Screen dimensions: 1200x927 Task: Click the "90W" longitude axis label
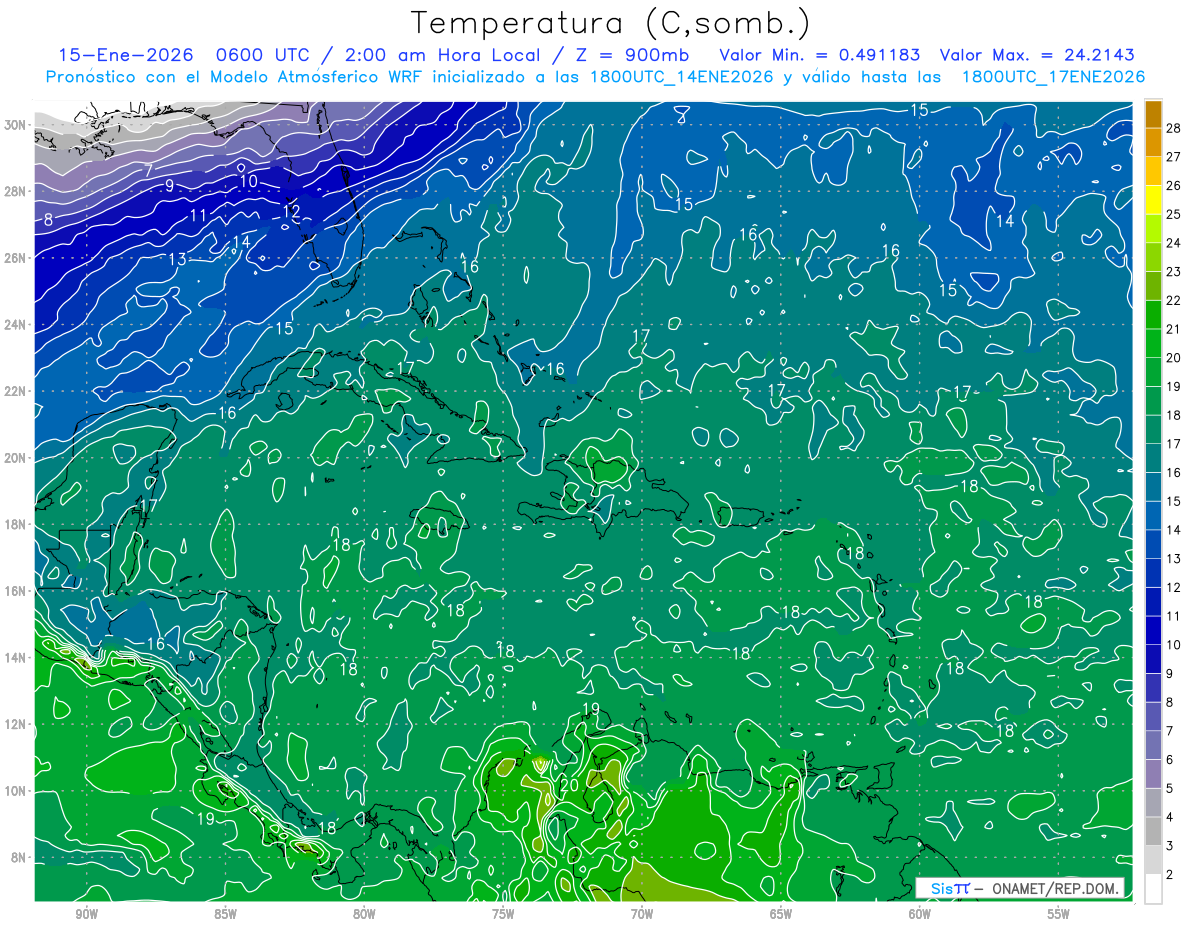pyautogui.click(x=86, y=914)
